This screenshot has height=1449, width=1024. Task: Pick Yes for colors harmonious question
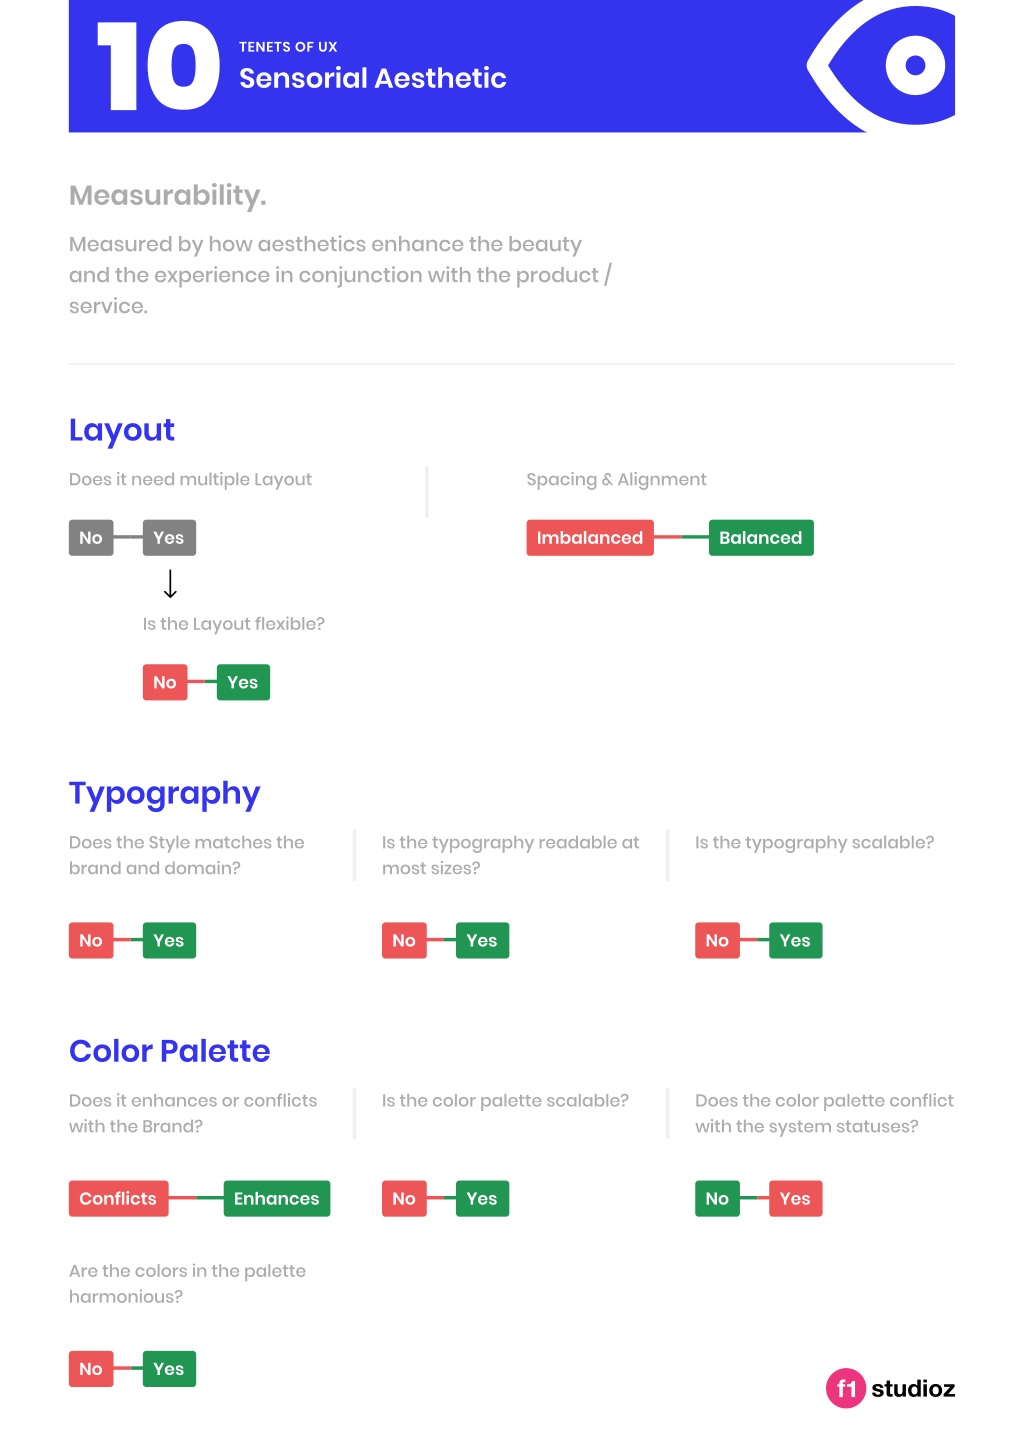[x=169, y=1369]
